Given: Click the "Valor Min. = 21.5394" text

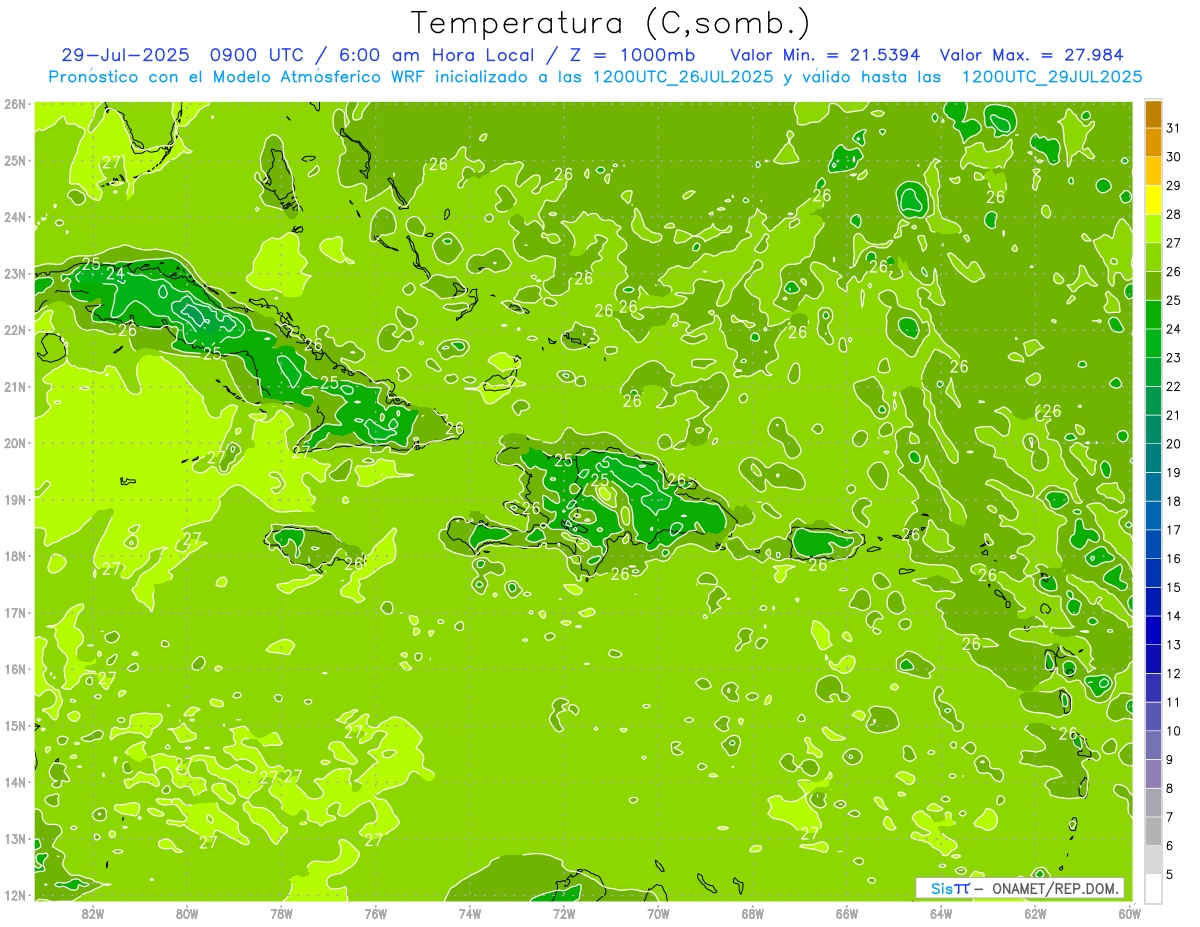Looking at the screenshot, I should pyautogui.click(x=824, y=54).
